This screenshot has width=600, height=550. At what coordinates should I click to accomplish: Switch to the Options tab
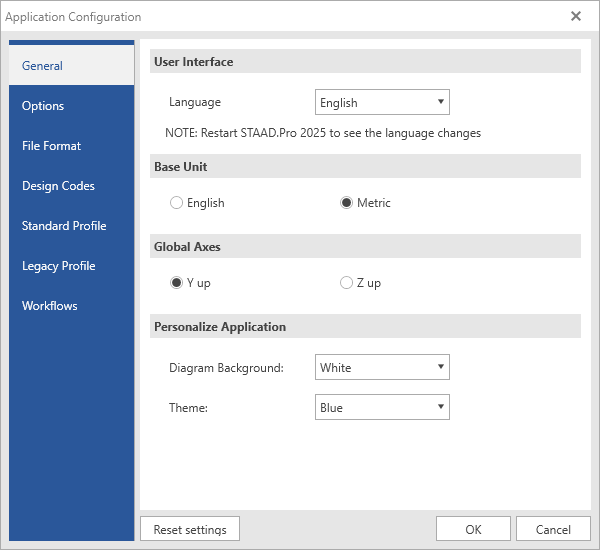click(72, 106)
